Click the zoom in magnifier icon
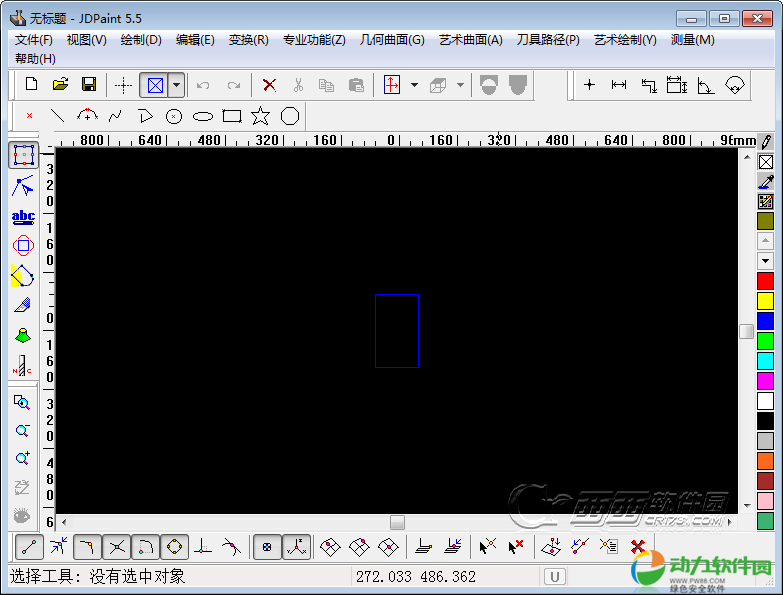The height and width of the screenshot is (595, 783). coord(22,459)
